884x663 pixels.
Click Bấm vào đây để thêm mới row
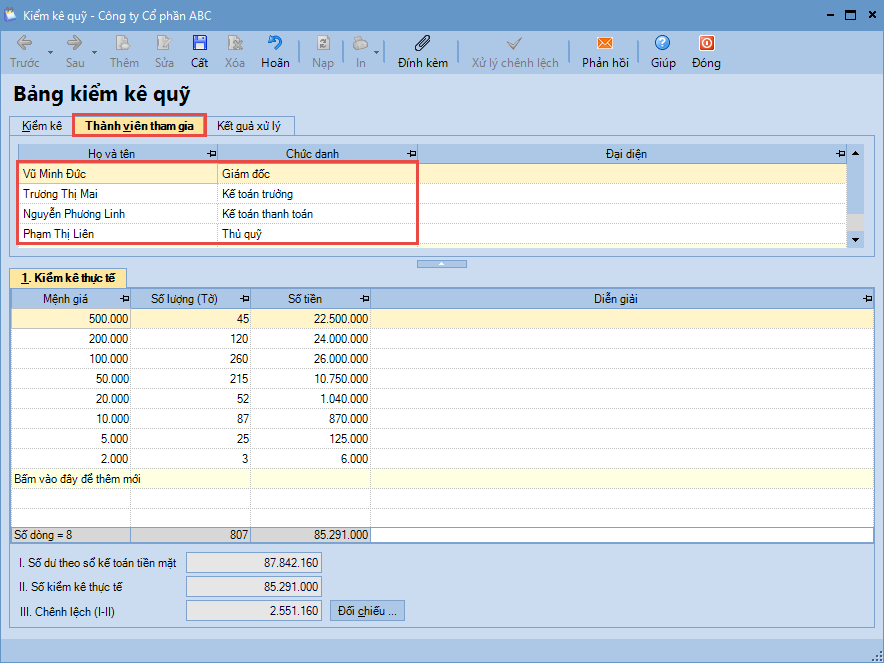78,479
